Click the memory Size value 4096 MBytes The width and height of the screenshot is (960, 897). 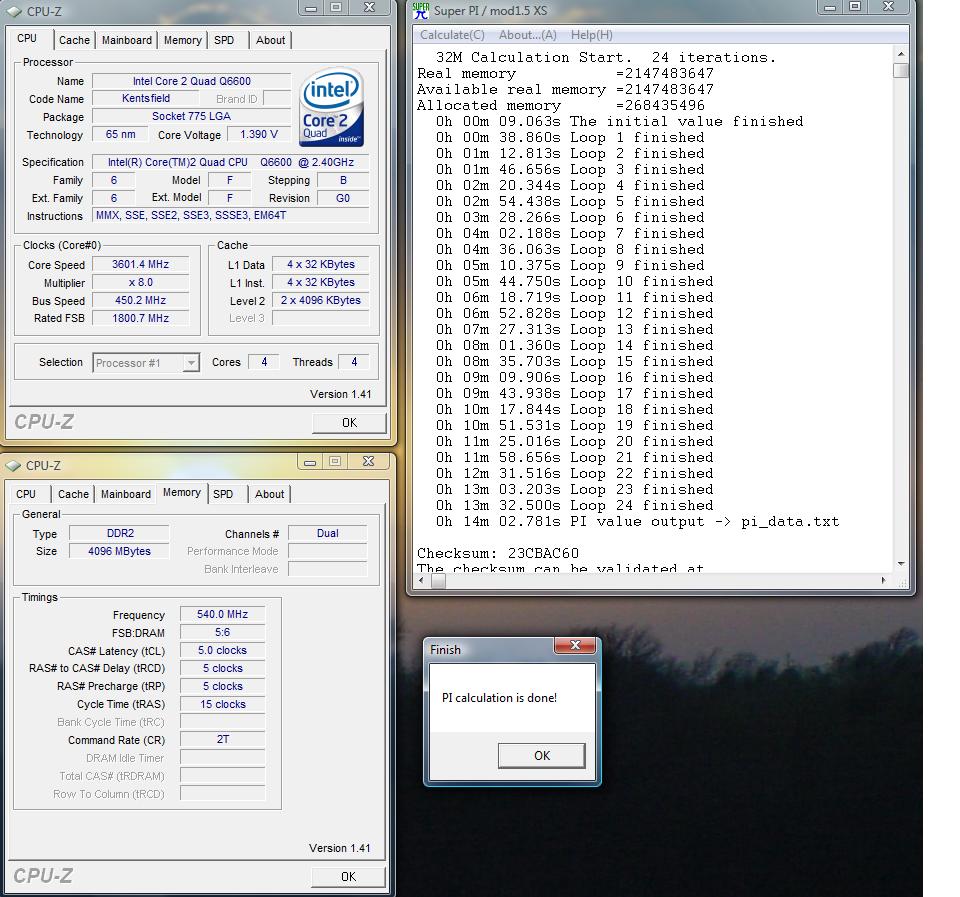pyautogui.click(x=119, y=552)
